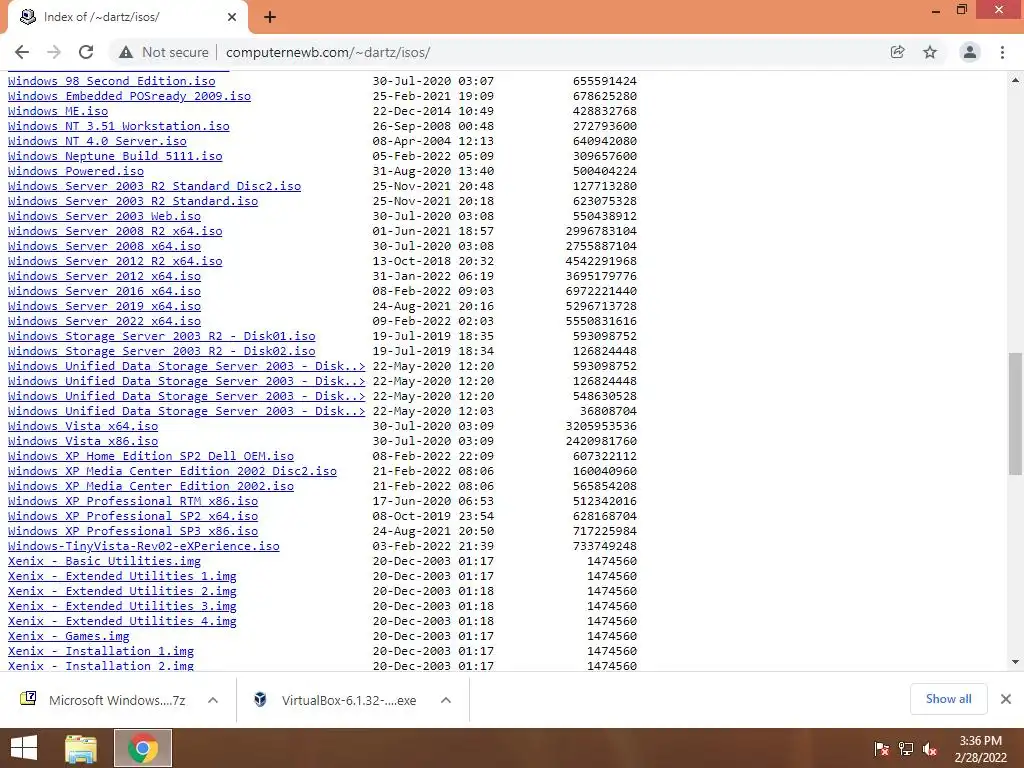Reload the current page
Image resolution: width=1024 pixels, height=768 pixels.
(86, 52)
